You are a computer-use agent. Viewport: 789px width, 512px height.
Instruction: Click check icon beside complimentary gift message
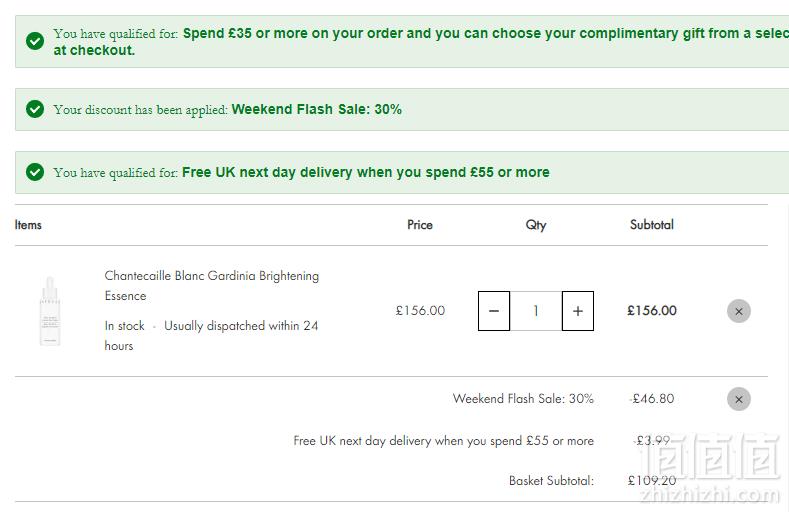(35, 41)
